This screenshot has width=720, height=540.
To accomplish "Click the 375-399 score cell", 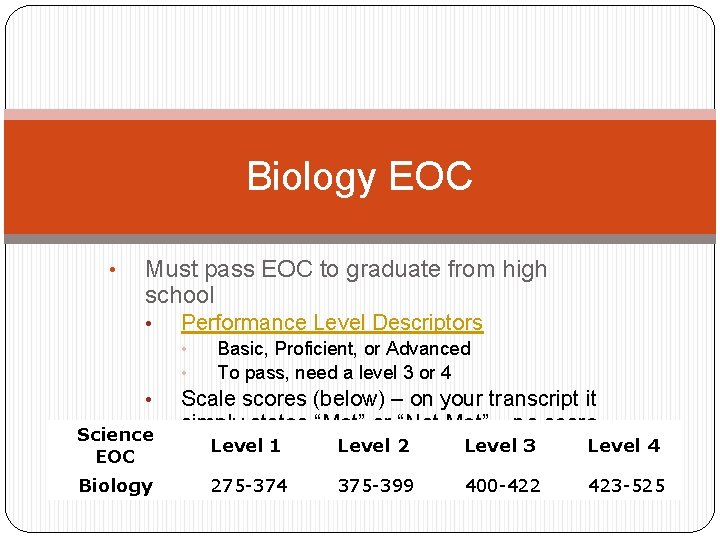I will click(x=376, y=485).
